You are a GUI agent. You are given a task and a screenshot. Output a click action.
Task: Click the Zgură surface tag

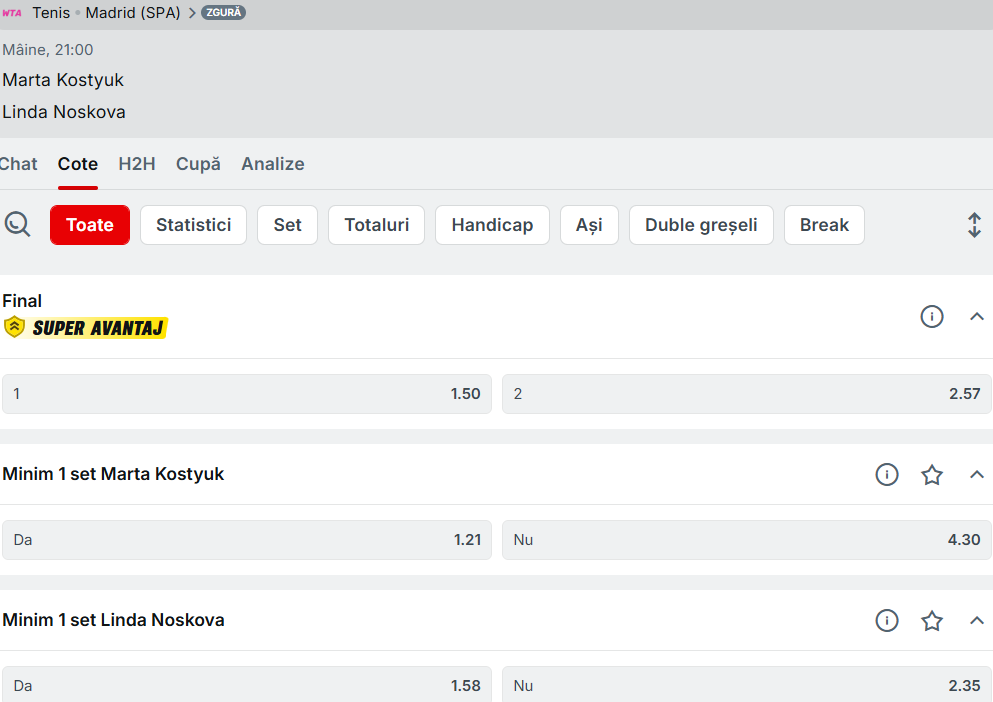tap(223, 13)
